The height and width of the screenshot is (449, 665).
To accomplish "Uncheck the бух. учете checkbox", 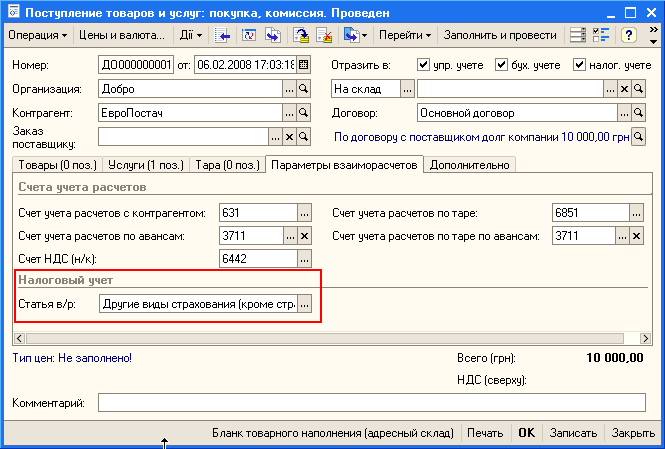I will pos(502,65).
